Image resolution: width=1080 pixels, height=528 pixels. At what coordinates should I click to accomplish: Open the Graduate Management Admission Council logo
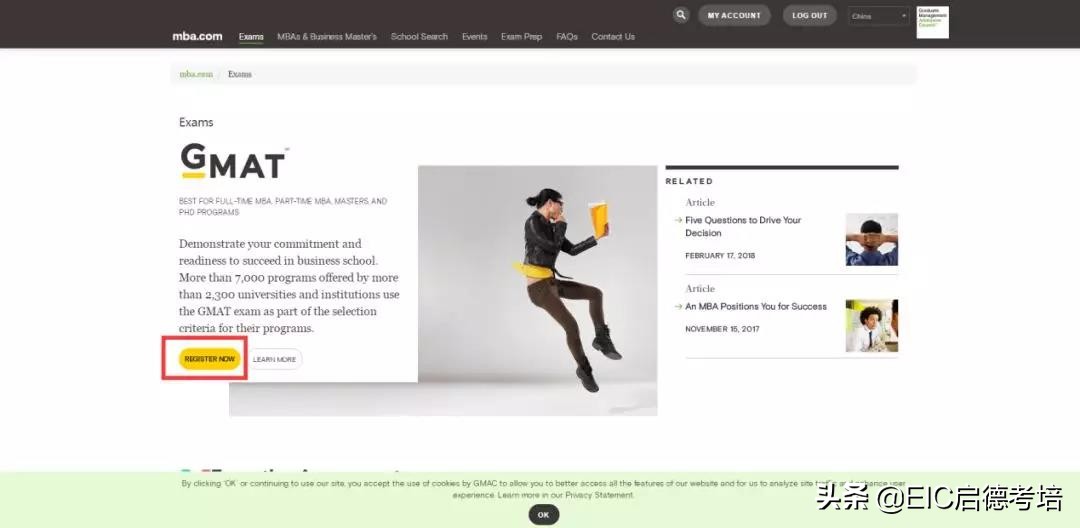(932, 22)
